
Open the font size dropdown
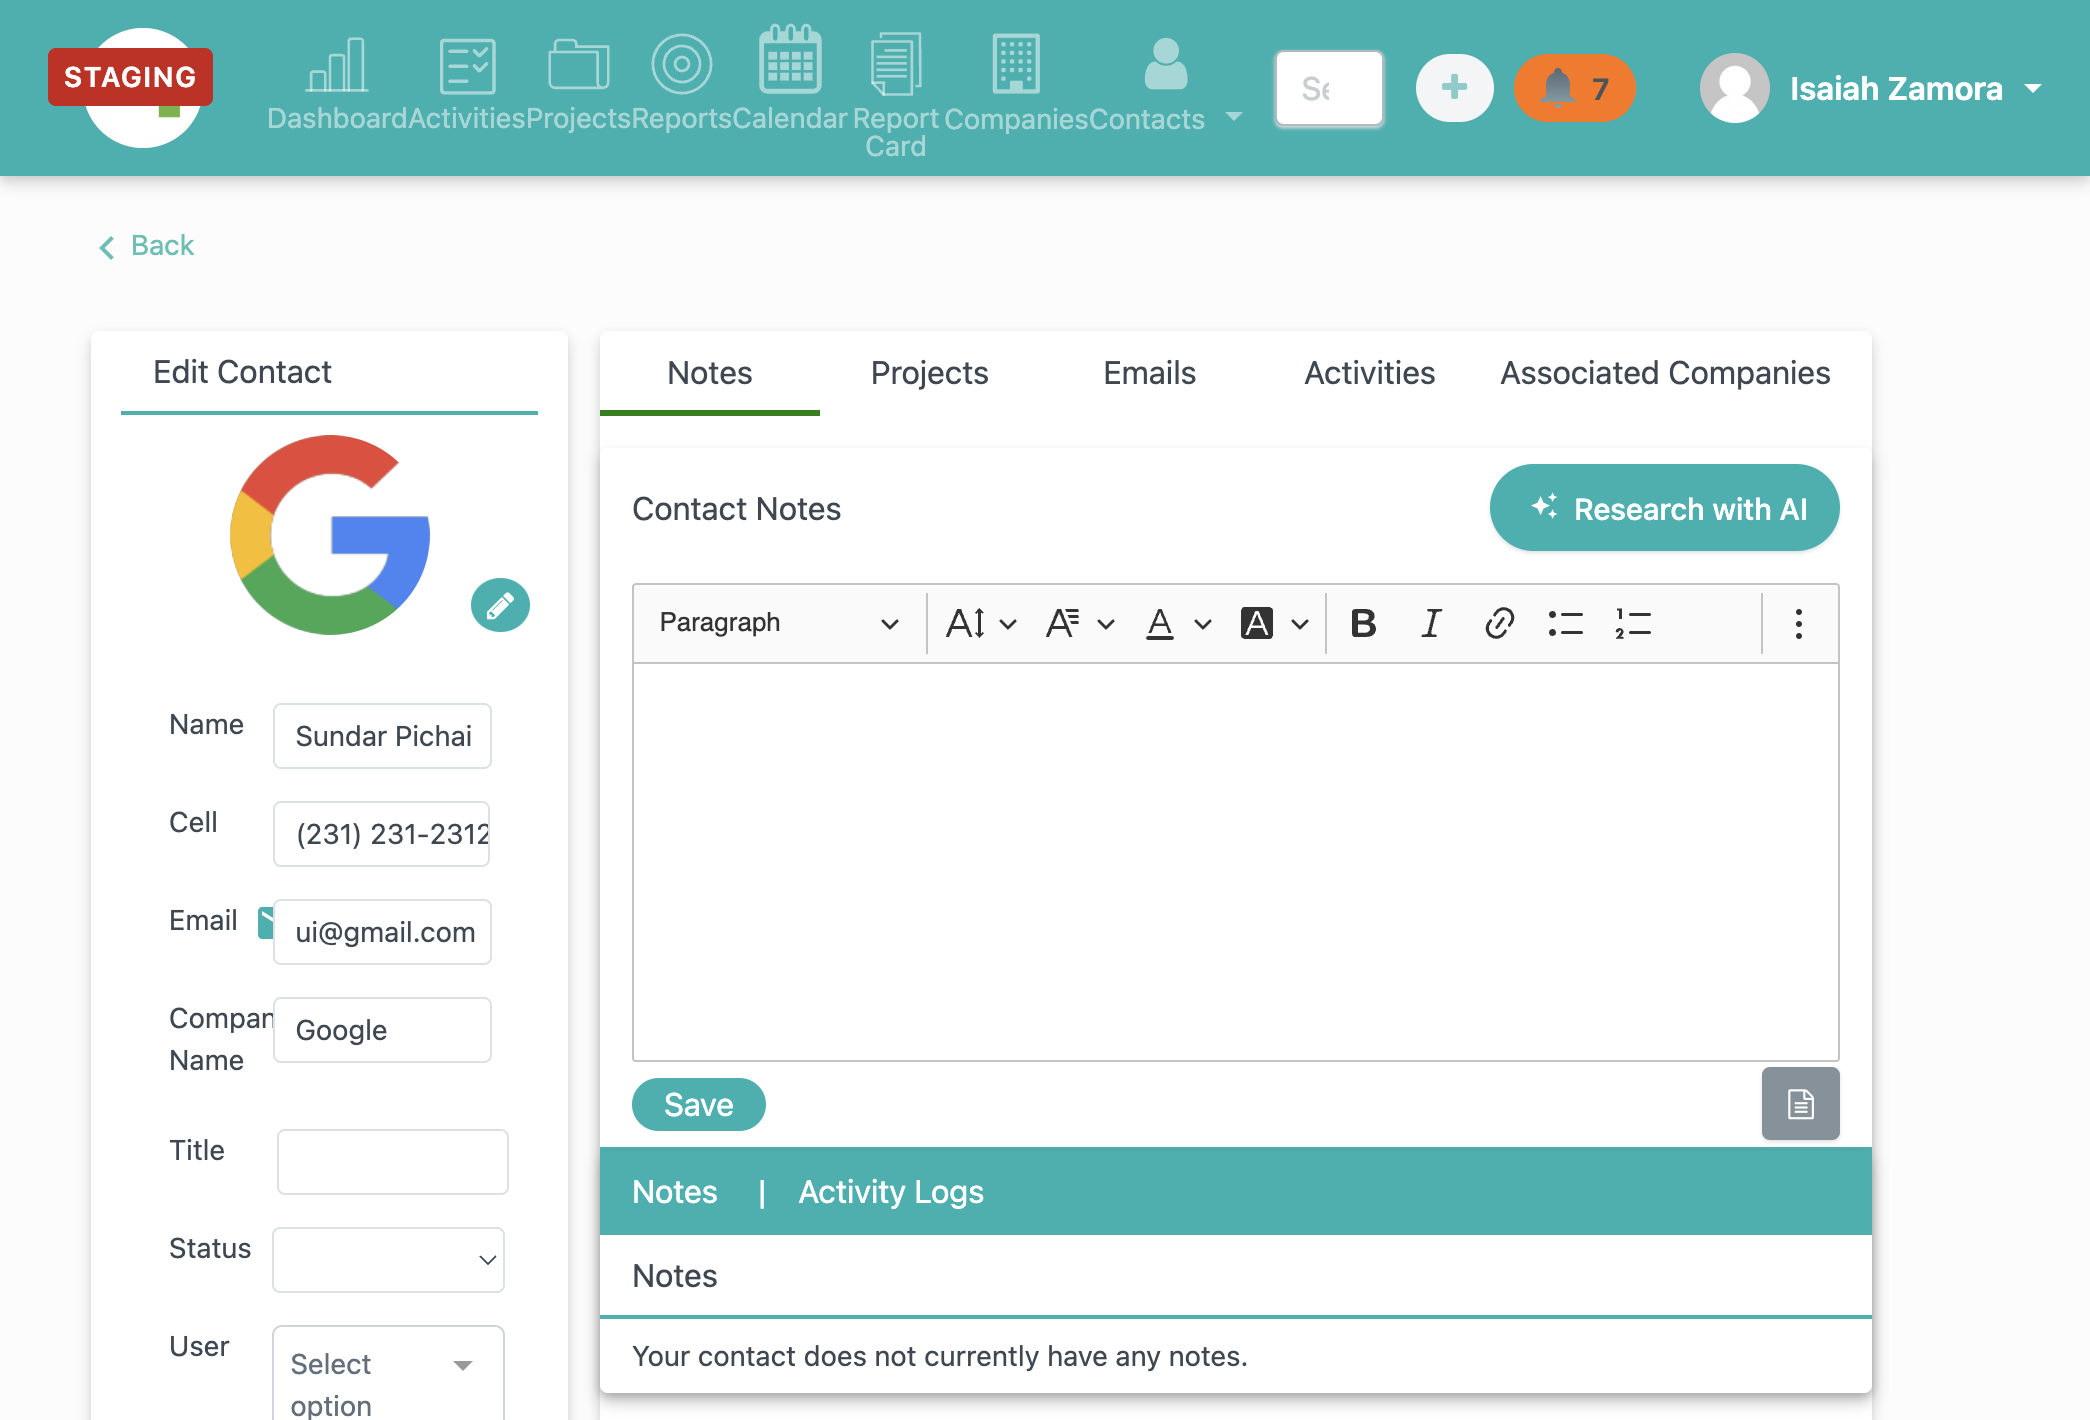point(981,623)
